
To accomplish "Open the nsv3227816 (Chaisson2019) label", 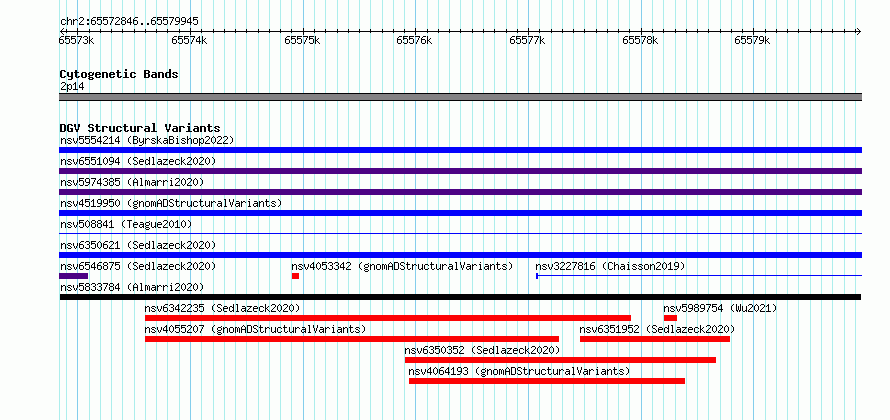I will click(x=611, y=266).
